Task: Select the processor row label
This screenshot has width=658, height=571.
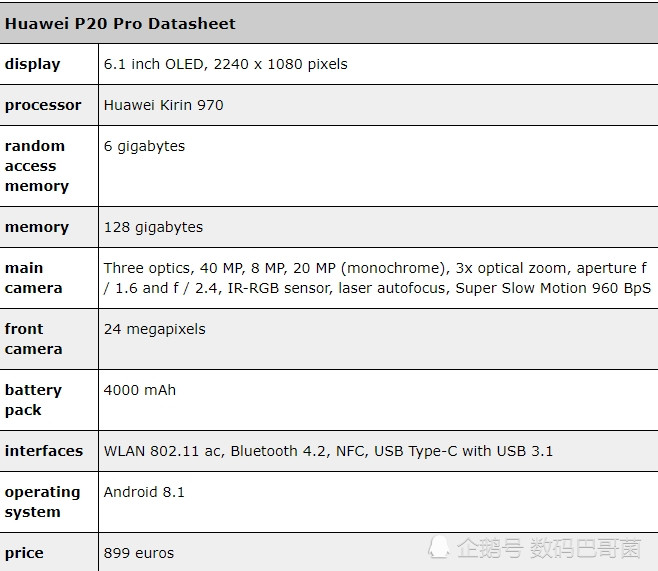Action: pos(43,105)
